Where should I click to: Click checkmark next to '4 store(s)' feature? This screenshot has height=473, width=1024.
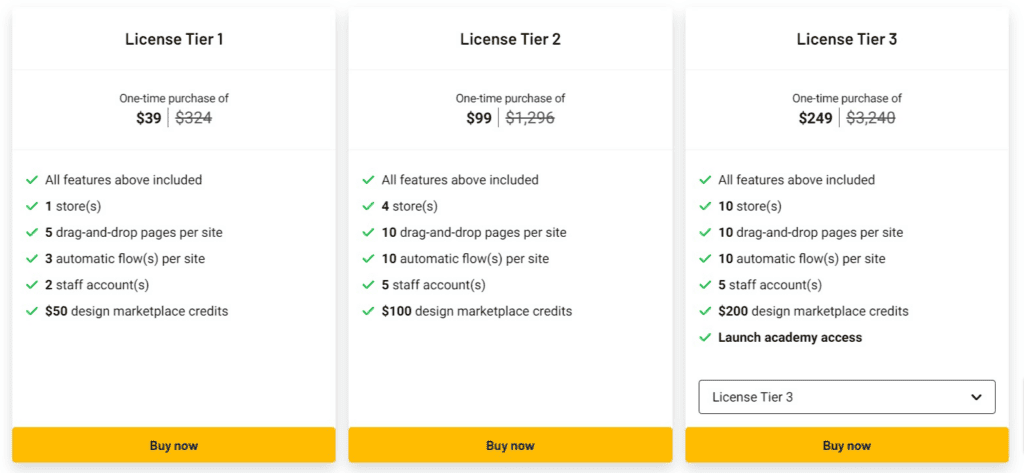[368, 206]
